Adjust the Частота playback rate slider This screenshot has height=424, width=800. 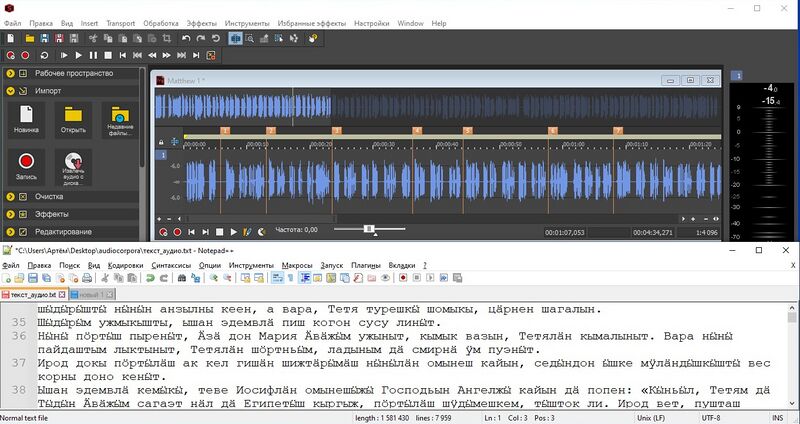point(370,229)
